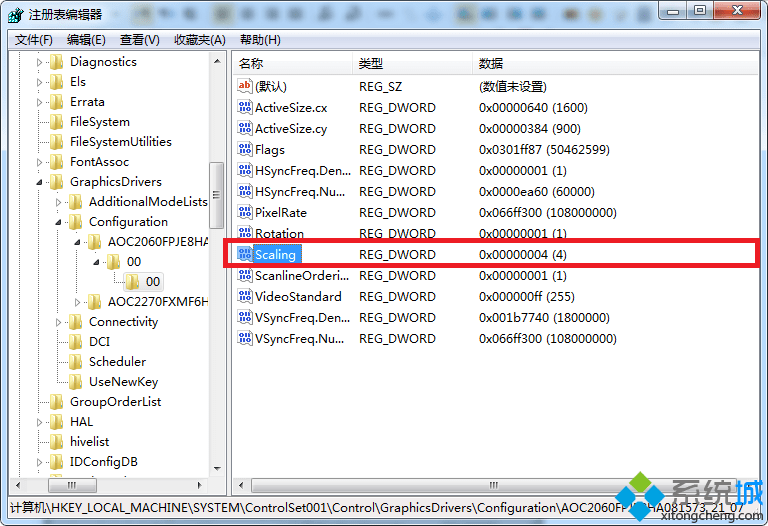Click data 0x000000ff (255)

527,296
